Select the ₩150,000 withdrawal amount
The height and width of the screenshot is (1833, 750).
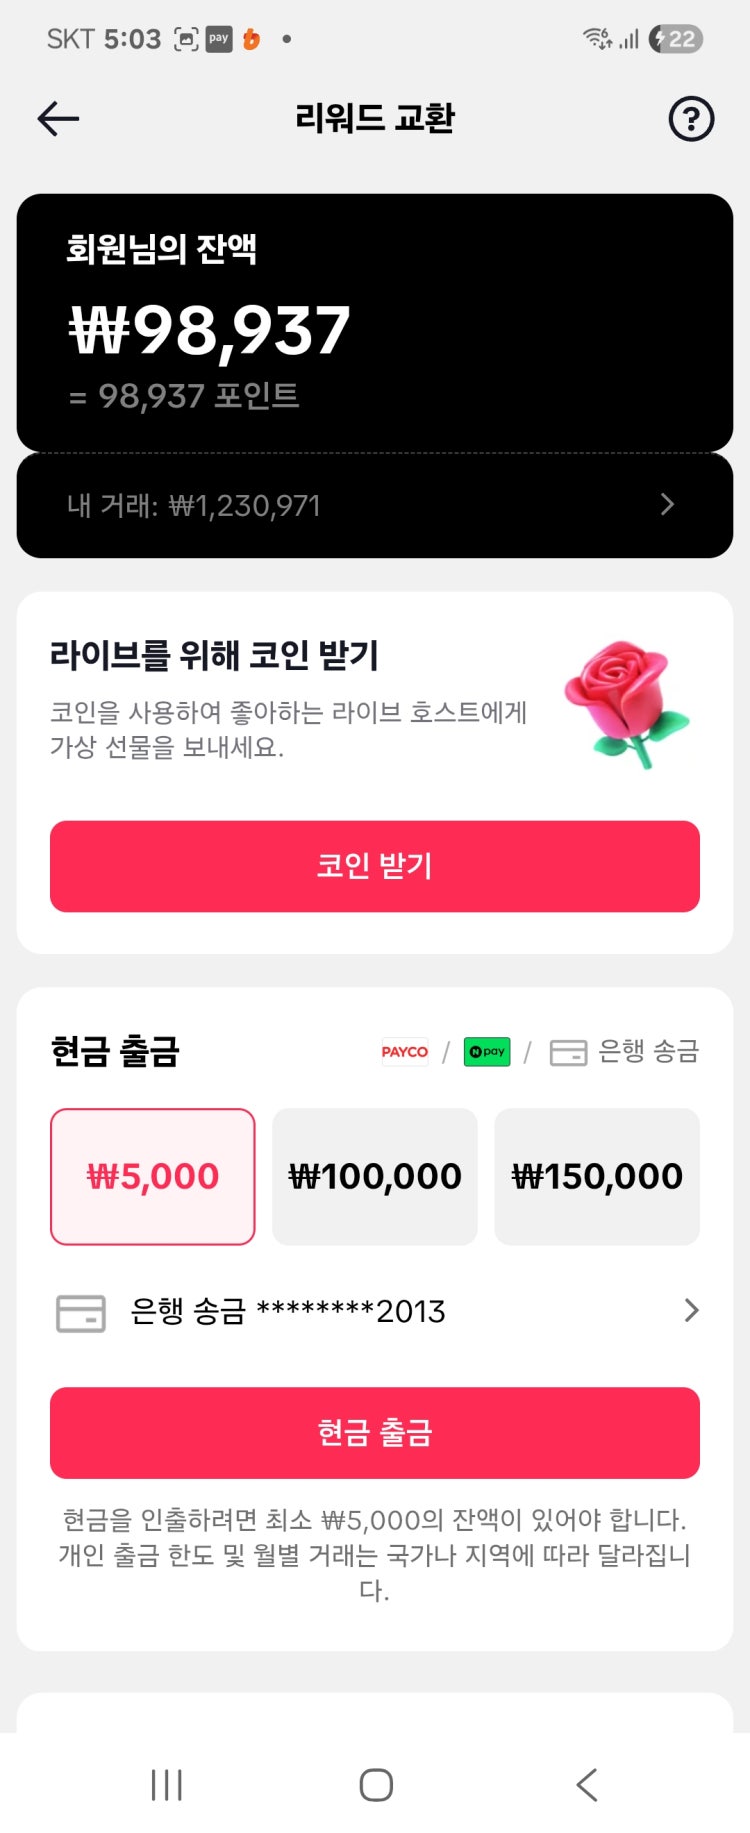tap(597, 1176)
